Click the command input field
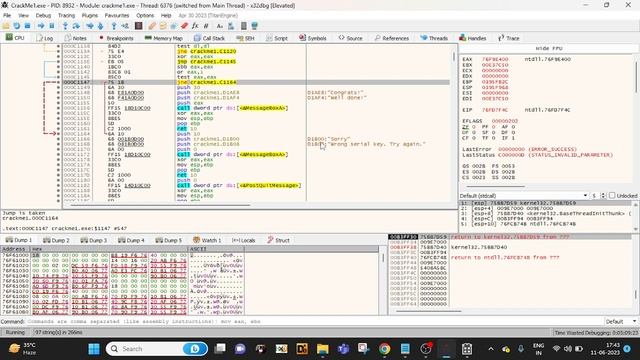The image size is (640, 360). point(314,322)
